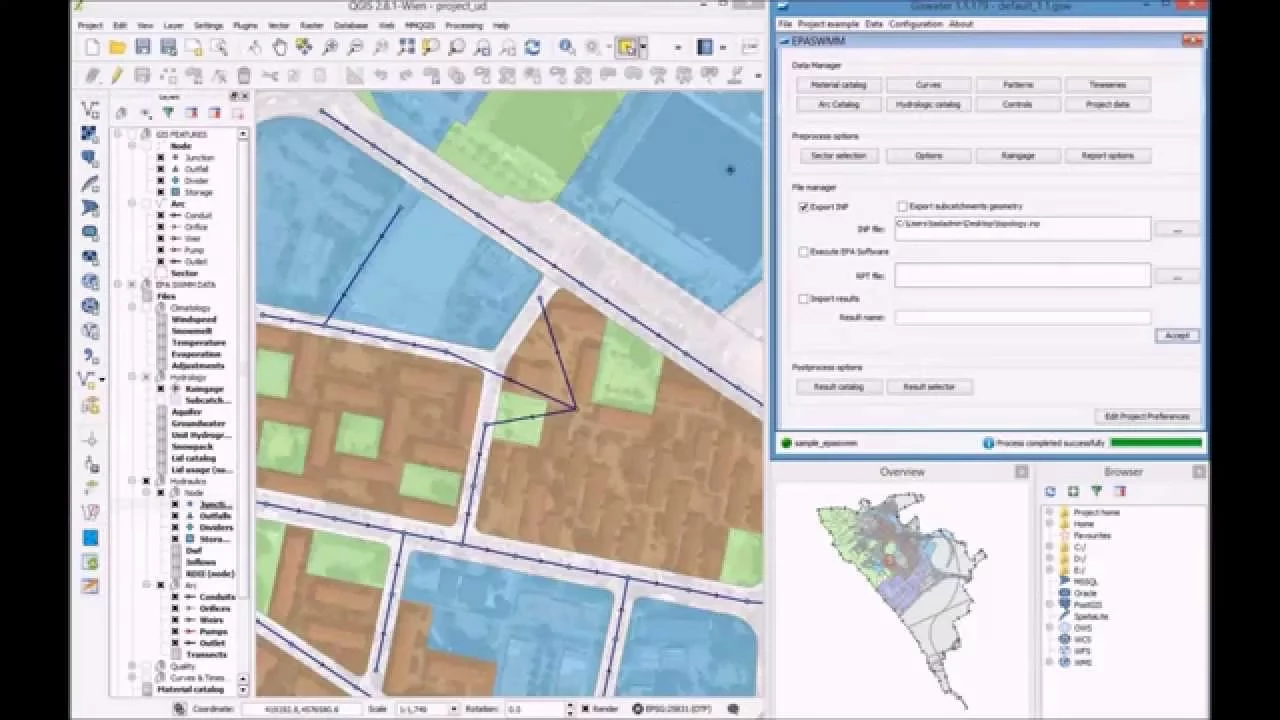Select the Pan Map hand tool
The image size is (1280, 720).
(280, 47)
